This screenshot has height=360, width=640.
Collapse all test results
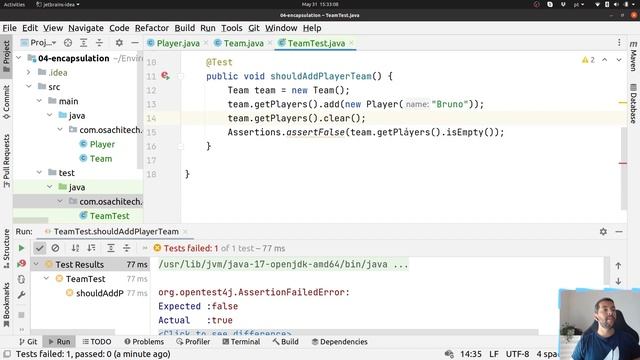coord(127,248)
